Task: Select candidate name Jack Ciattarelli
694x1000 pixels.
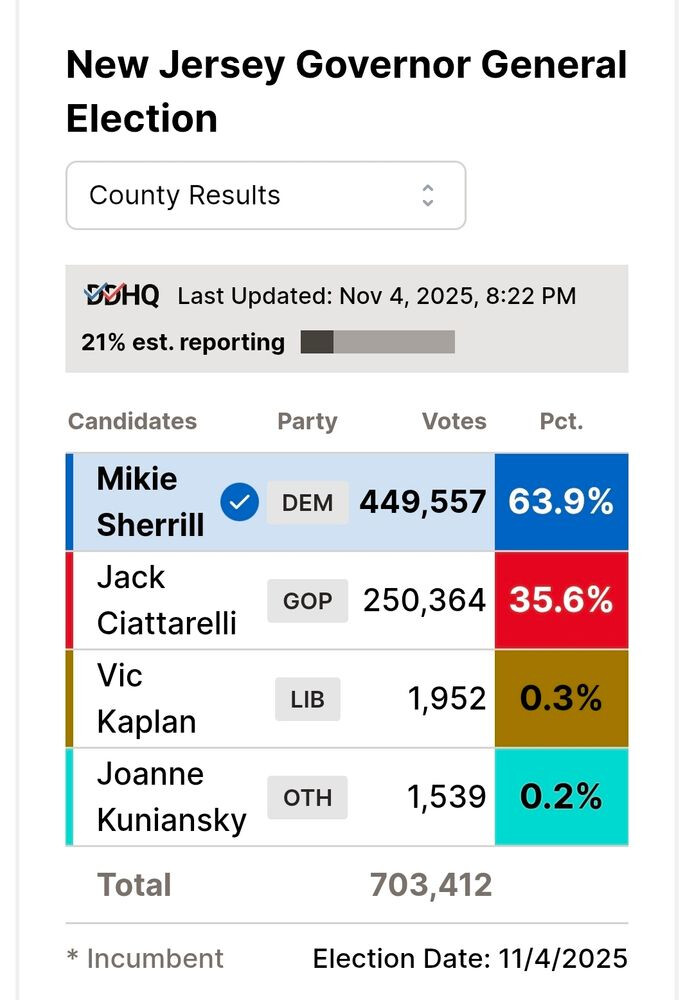Action: coord(166,600)
